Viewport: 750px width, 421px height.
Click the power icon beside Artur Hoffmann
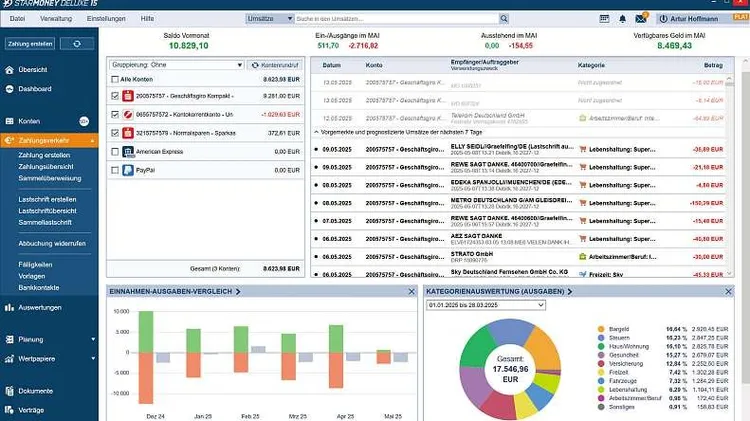[x=663, y=19]
